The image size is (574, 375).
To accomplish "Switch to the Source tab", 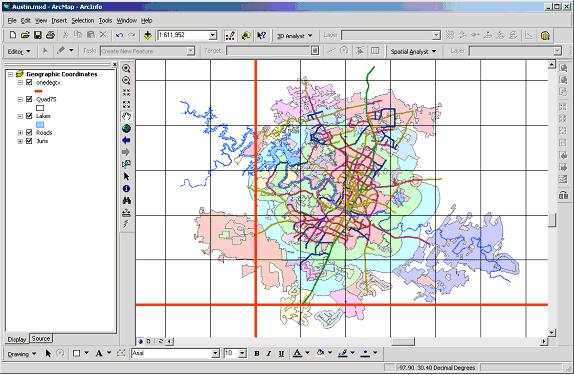I will click(x=41, y=339).
